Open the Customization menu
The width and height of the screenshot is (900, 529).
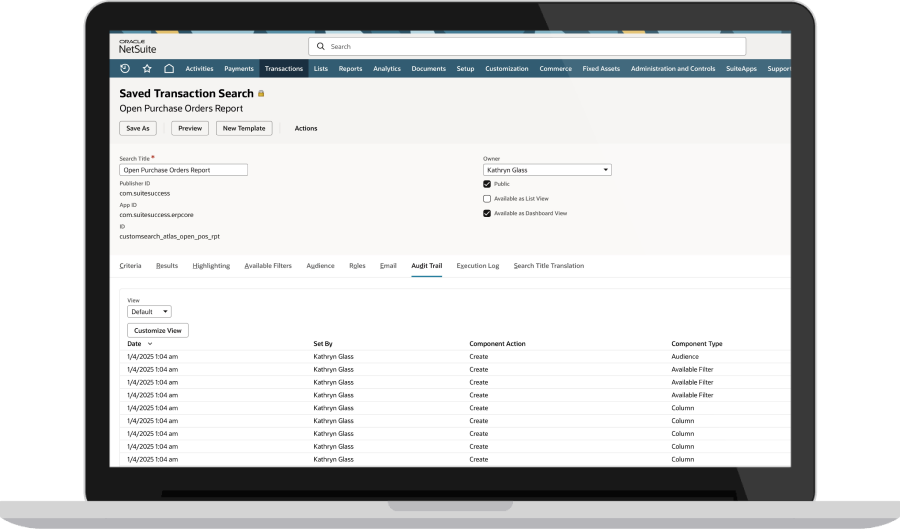507,69
